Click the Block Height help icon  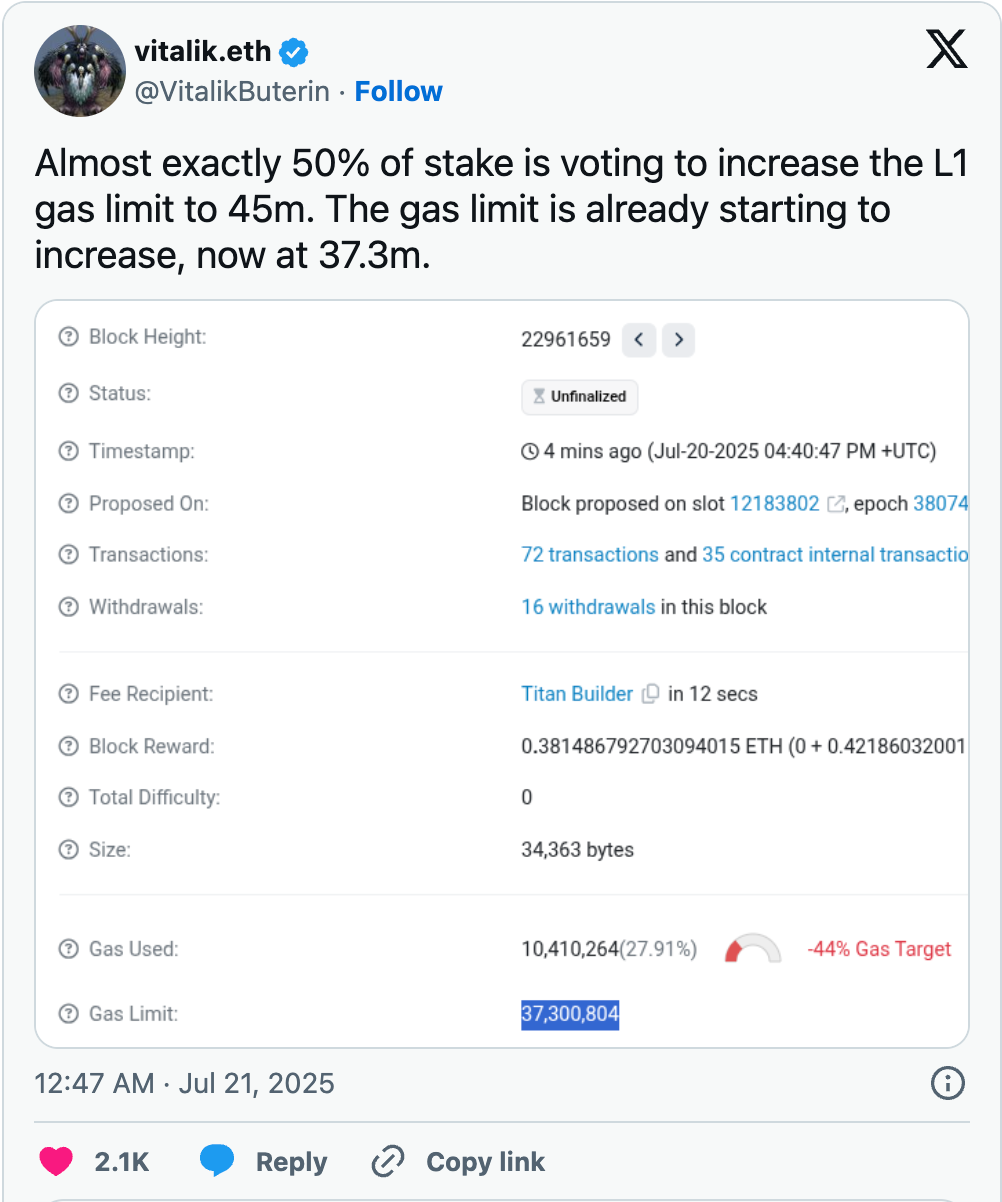pyautogui.click(x=68, y=337)
